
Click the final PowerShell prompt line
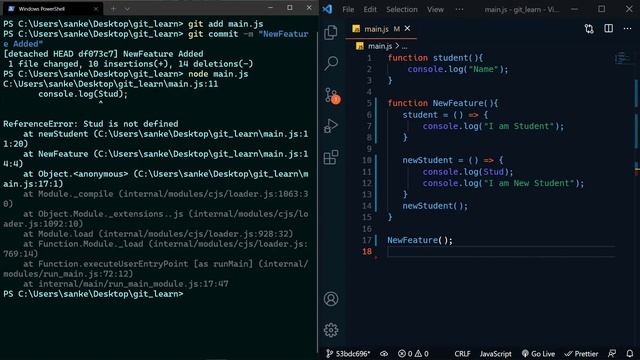tap(93, 294)
